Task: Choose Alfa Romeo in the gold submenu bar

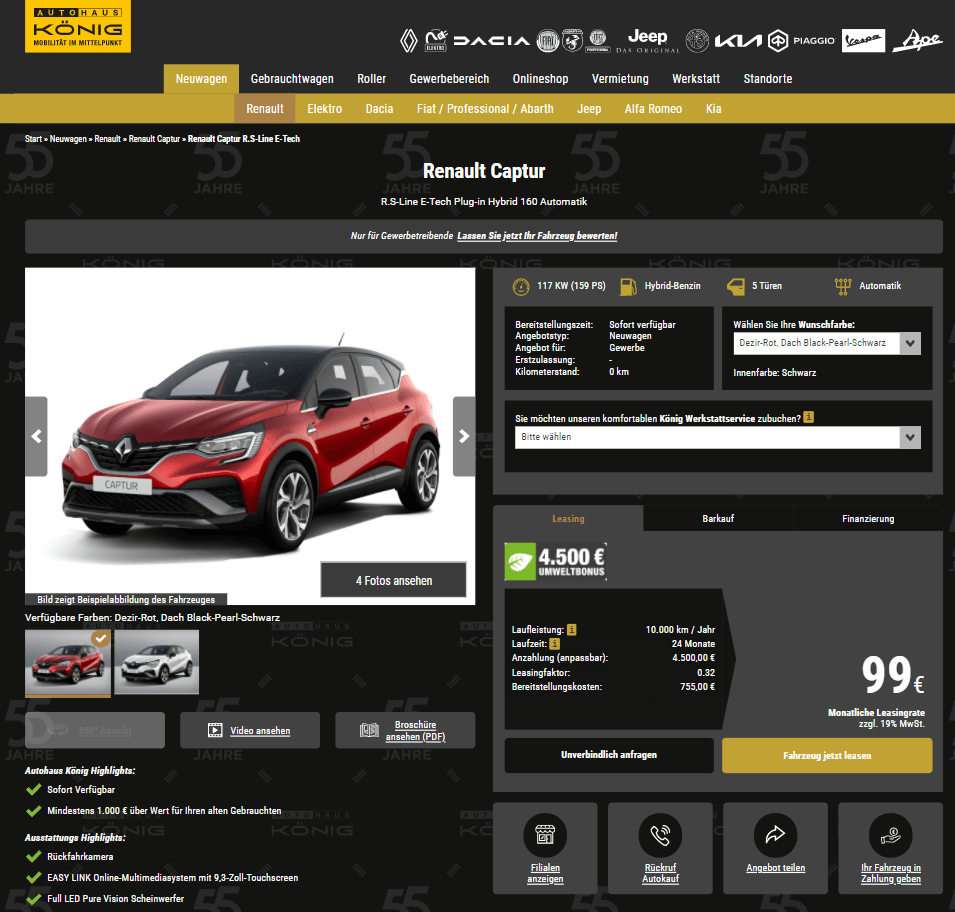Action: (x=653, y=108)
